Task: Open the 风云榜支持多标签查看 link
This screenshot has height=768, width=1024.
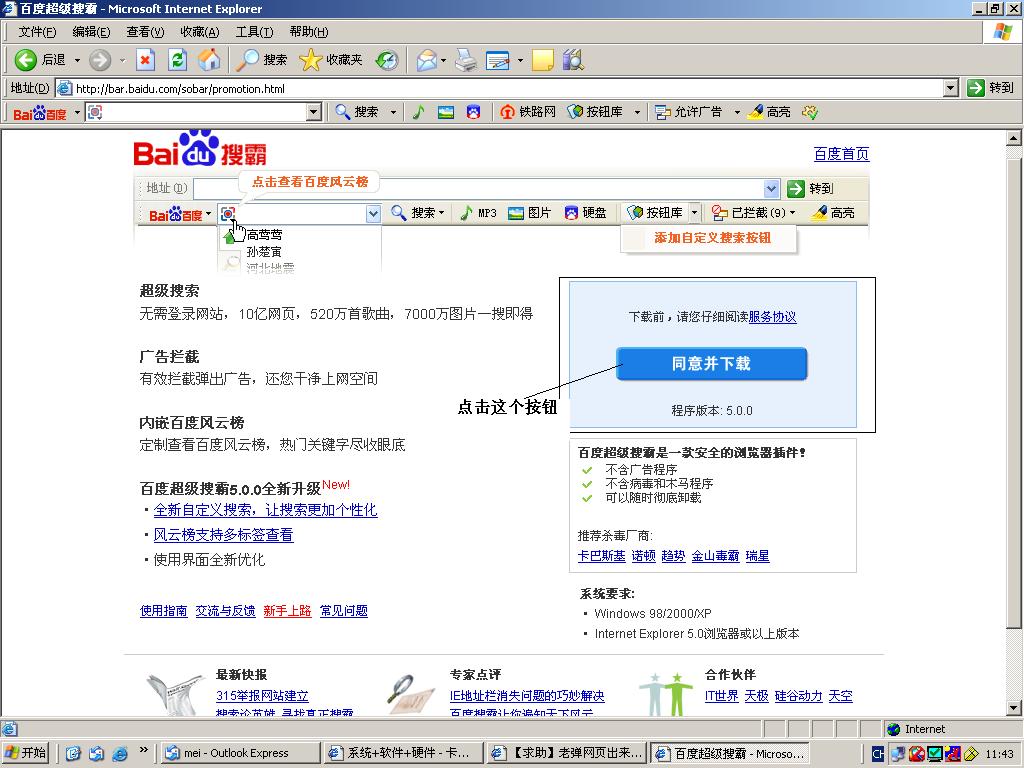Action: coord(223,535)
